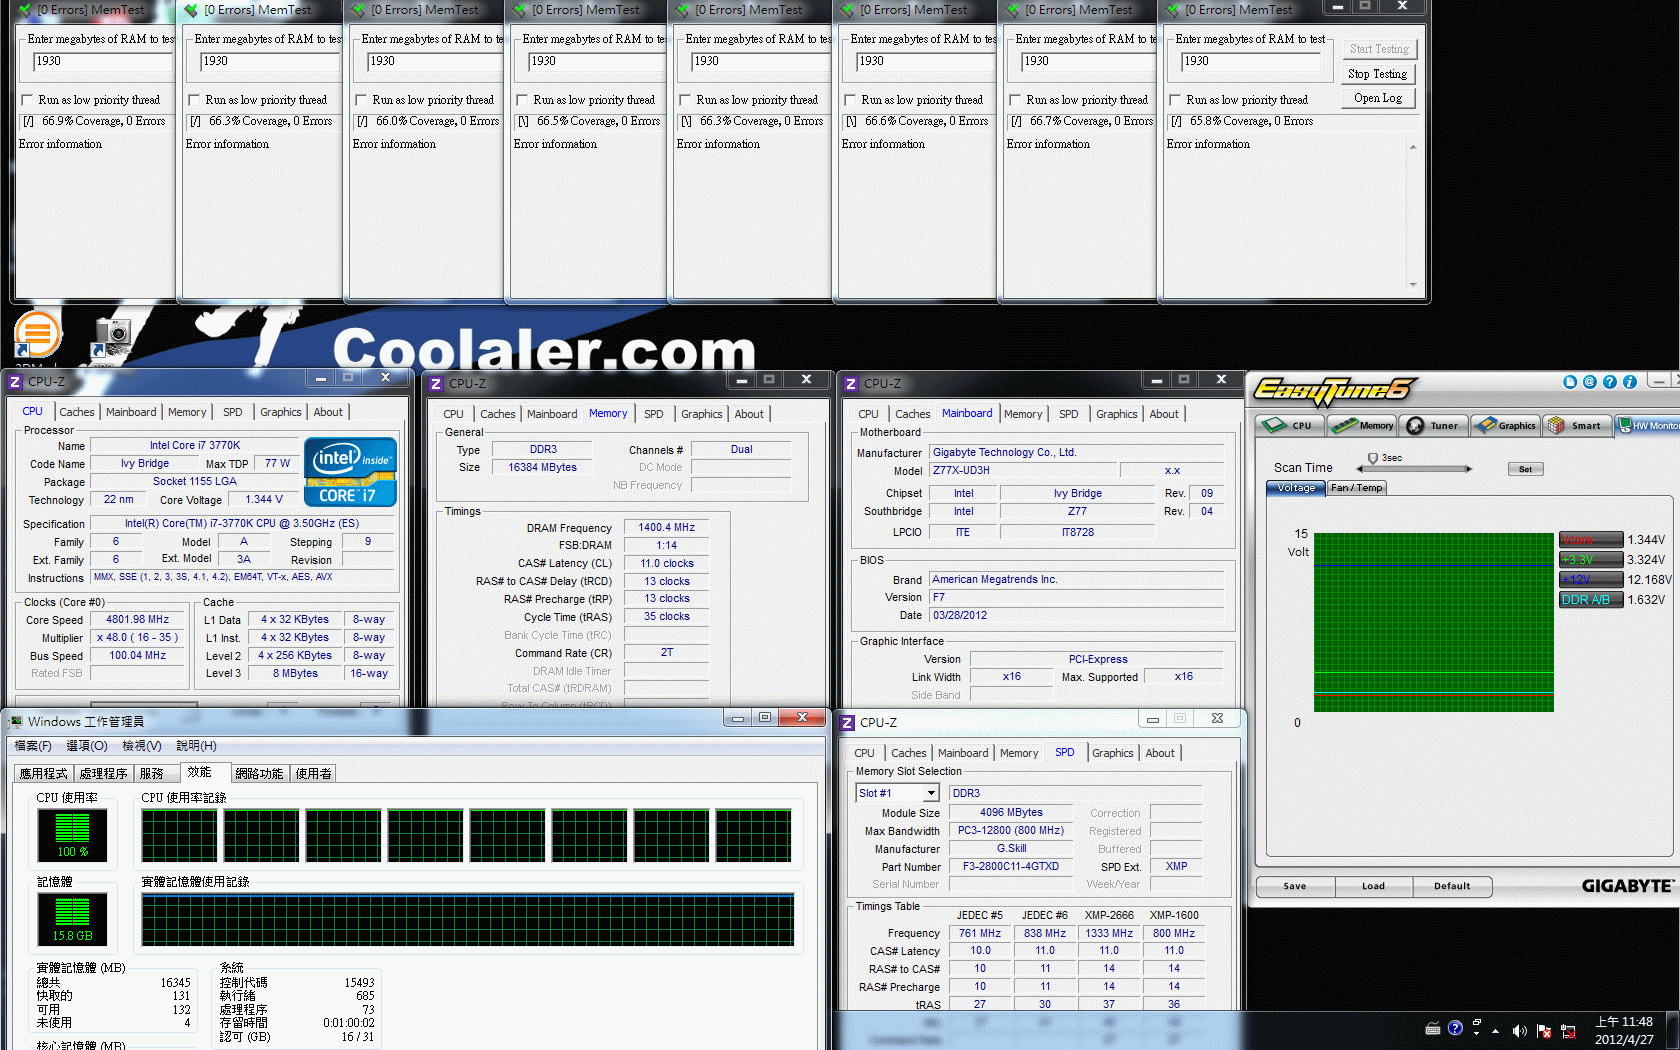Click the keyboard icon in the taskbar

tap(1433, 1029)
